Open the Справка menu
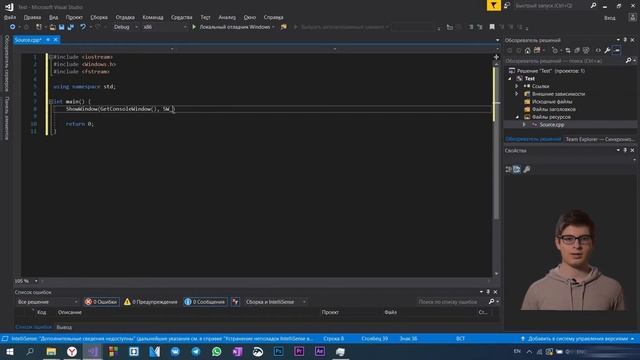 tap(273, 17)
